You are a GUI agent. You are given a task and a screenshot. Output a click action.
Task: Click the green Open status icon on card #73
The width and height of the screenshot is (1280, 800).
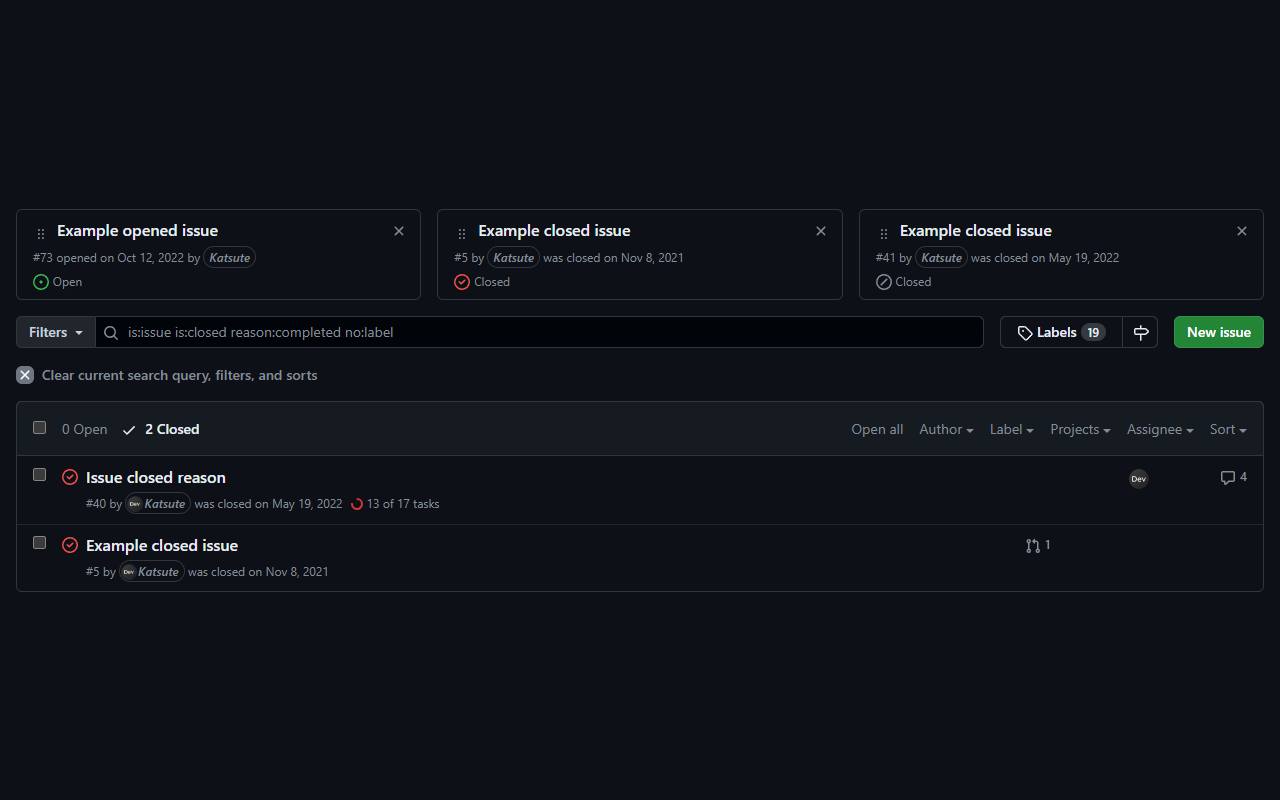pyautogui.click(x=41, y=282)
